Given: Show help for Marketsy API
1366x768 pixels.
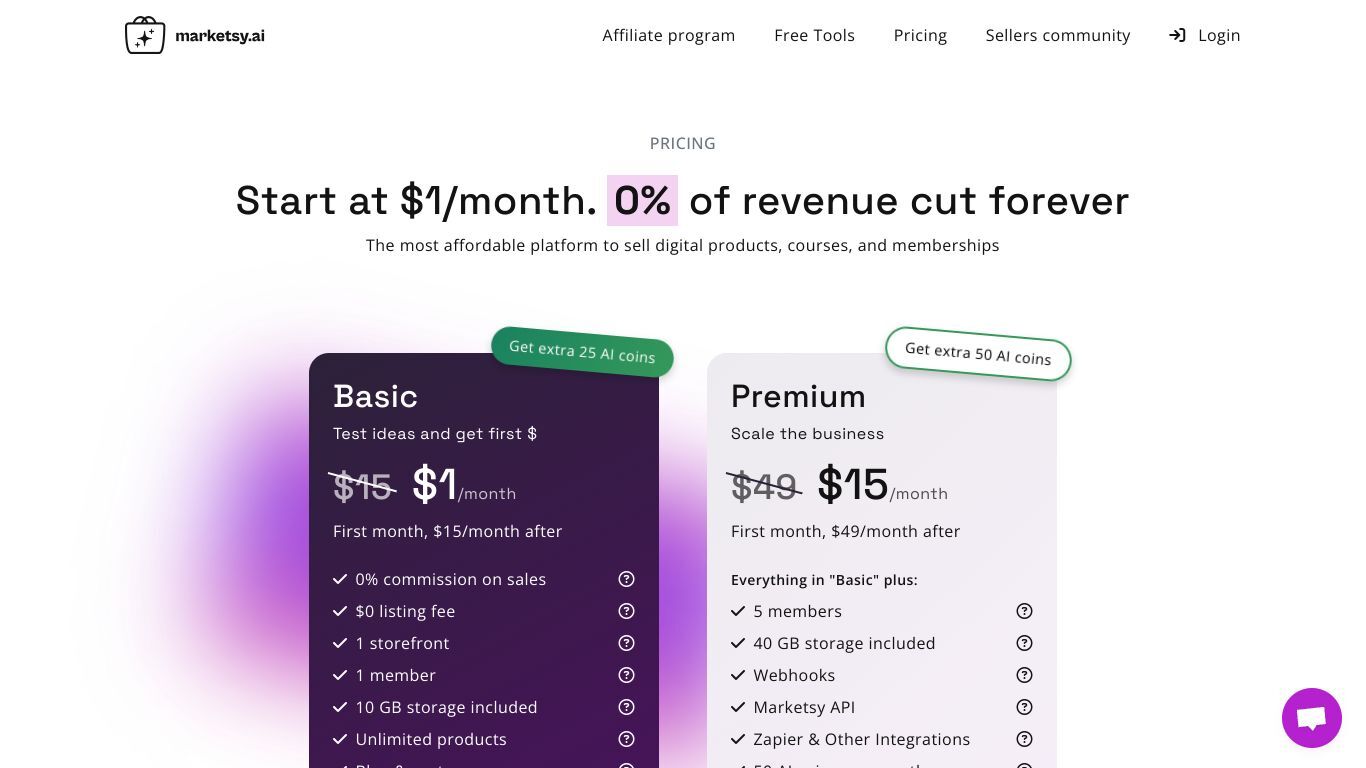Looking at the screenshot, I should pos(1024,707).
